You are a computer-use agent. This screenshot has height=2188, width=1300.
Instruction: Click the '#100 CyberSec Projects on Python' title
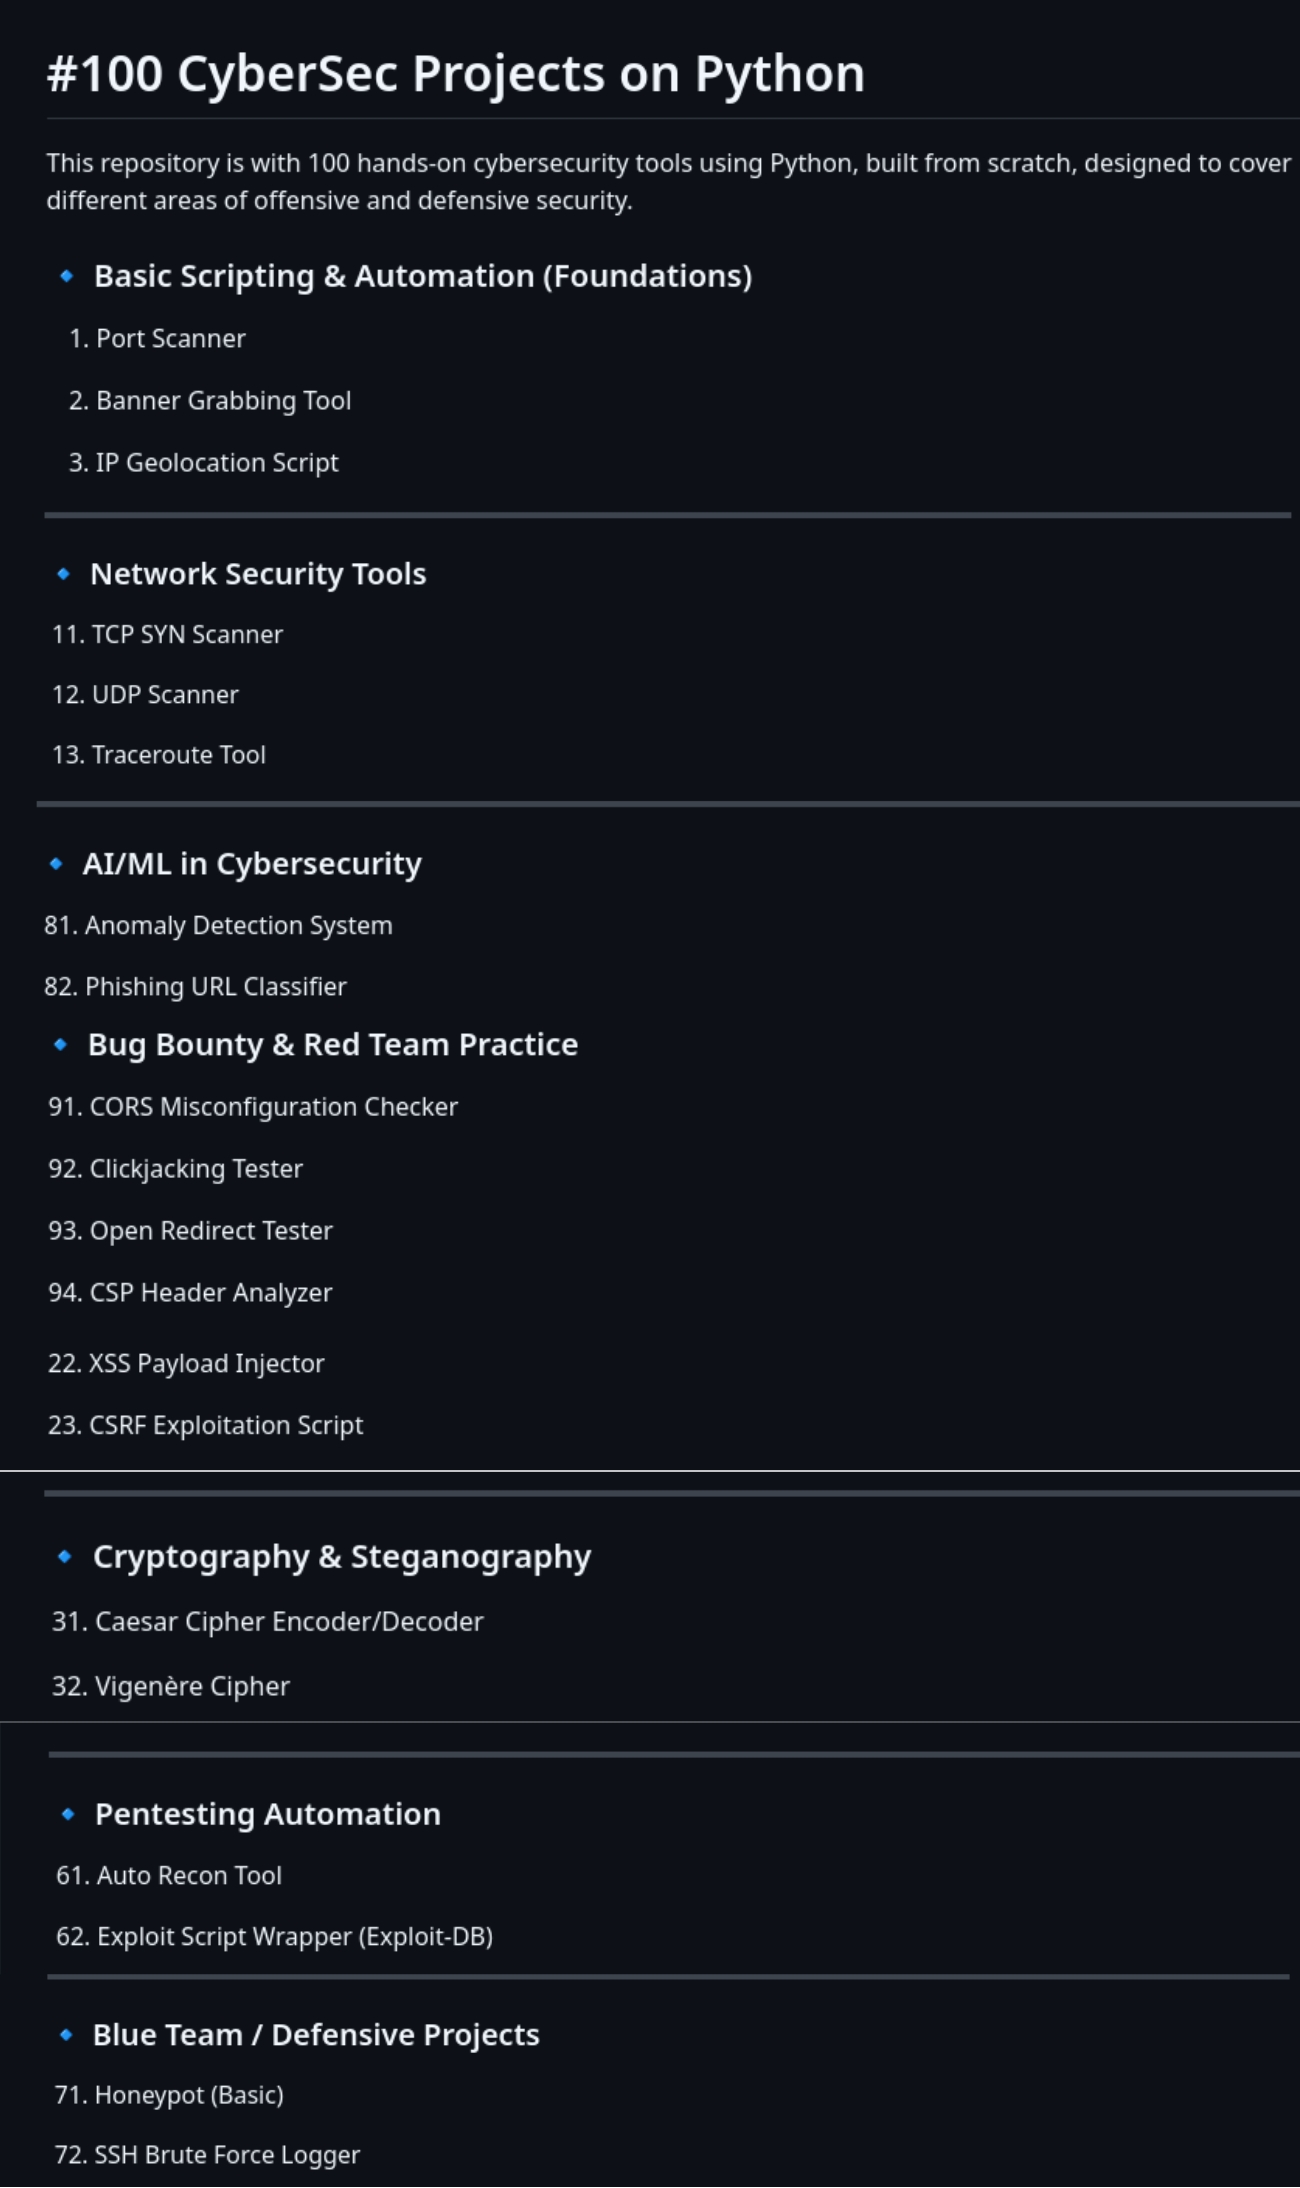point(455,74)
